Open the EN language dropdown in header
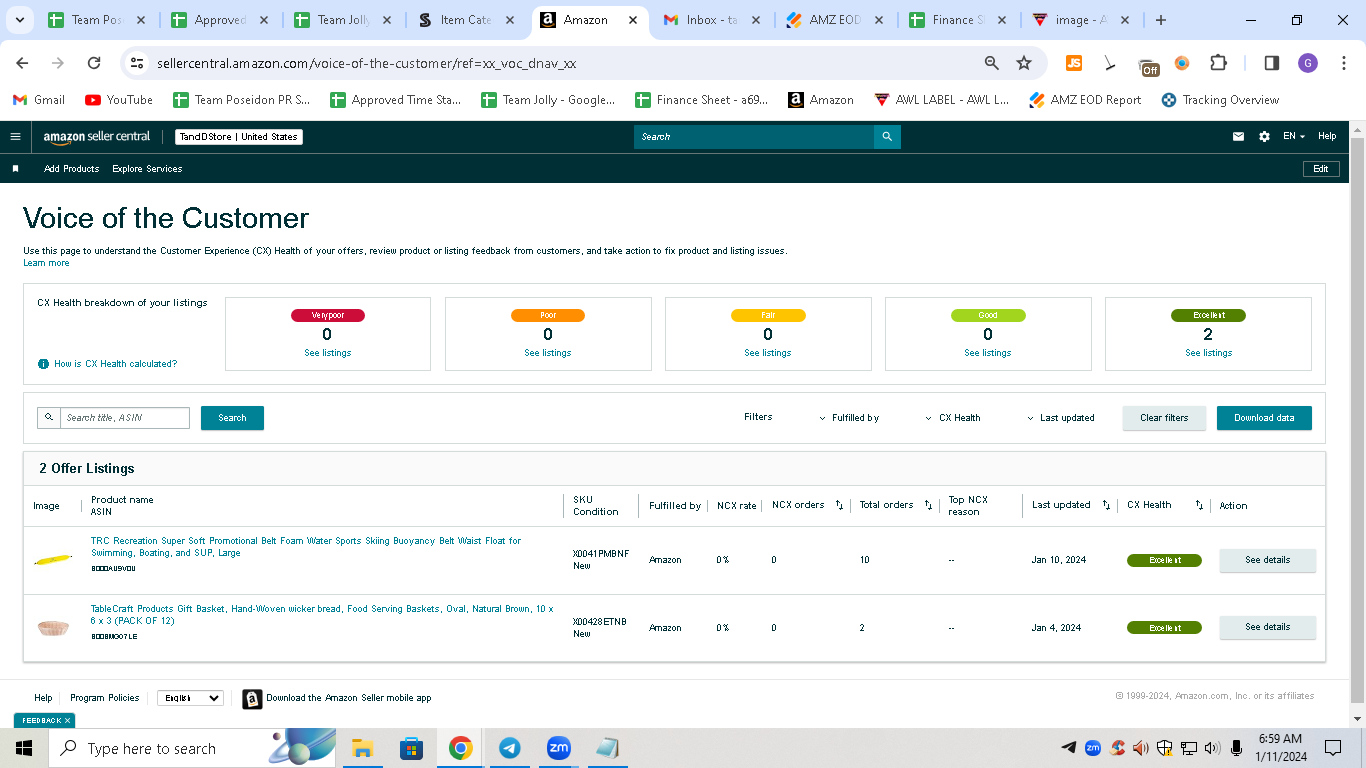The height and width of the screenshot is (768, 1366). 1294,137
